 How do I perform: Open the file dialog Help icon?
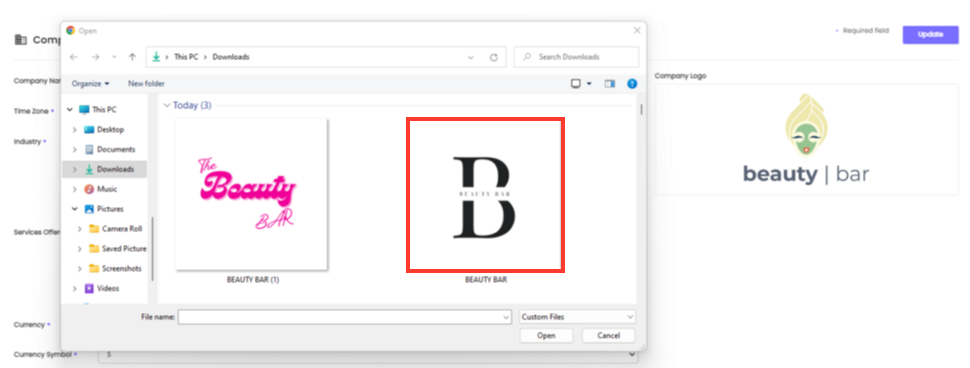point(632,83)
